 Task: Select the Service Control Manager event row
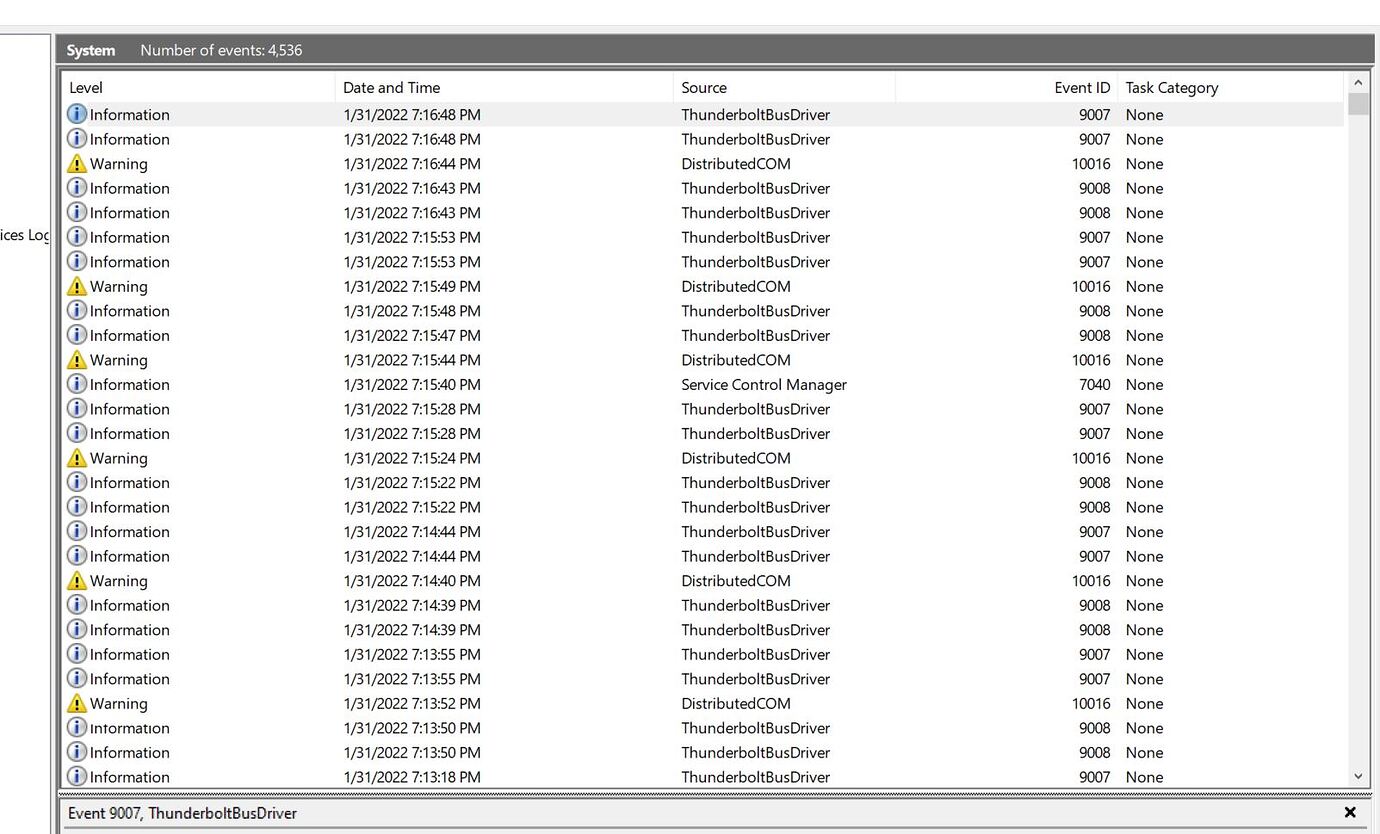[x=500, y=384]
